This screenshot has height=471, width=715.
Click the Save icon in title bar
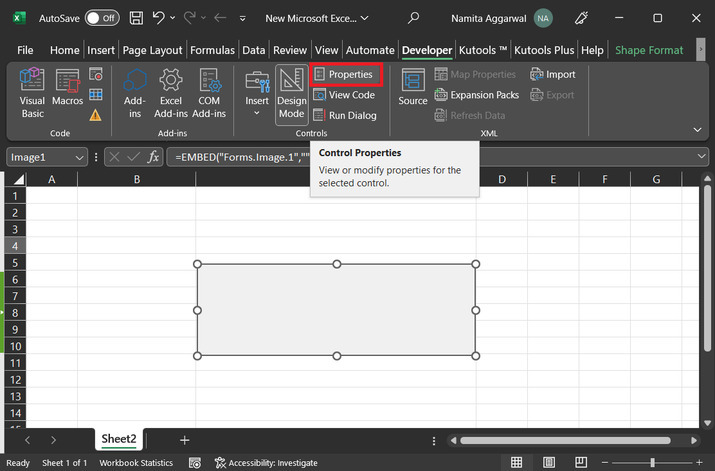(136, 18)
